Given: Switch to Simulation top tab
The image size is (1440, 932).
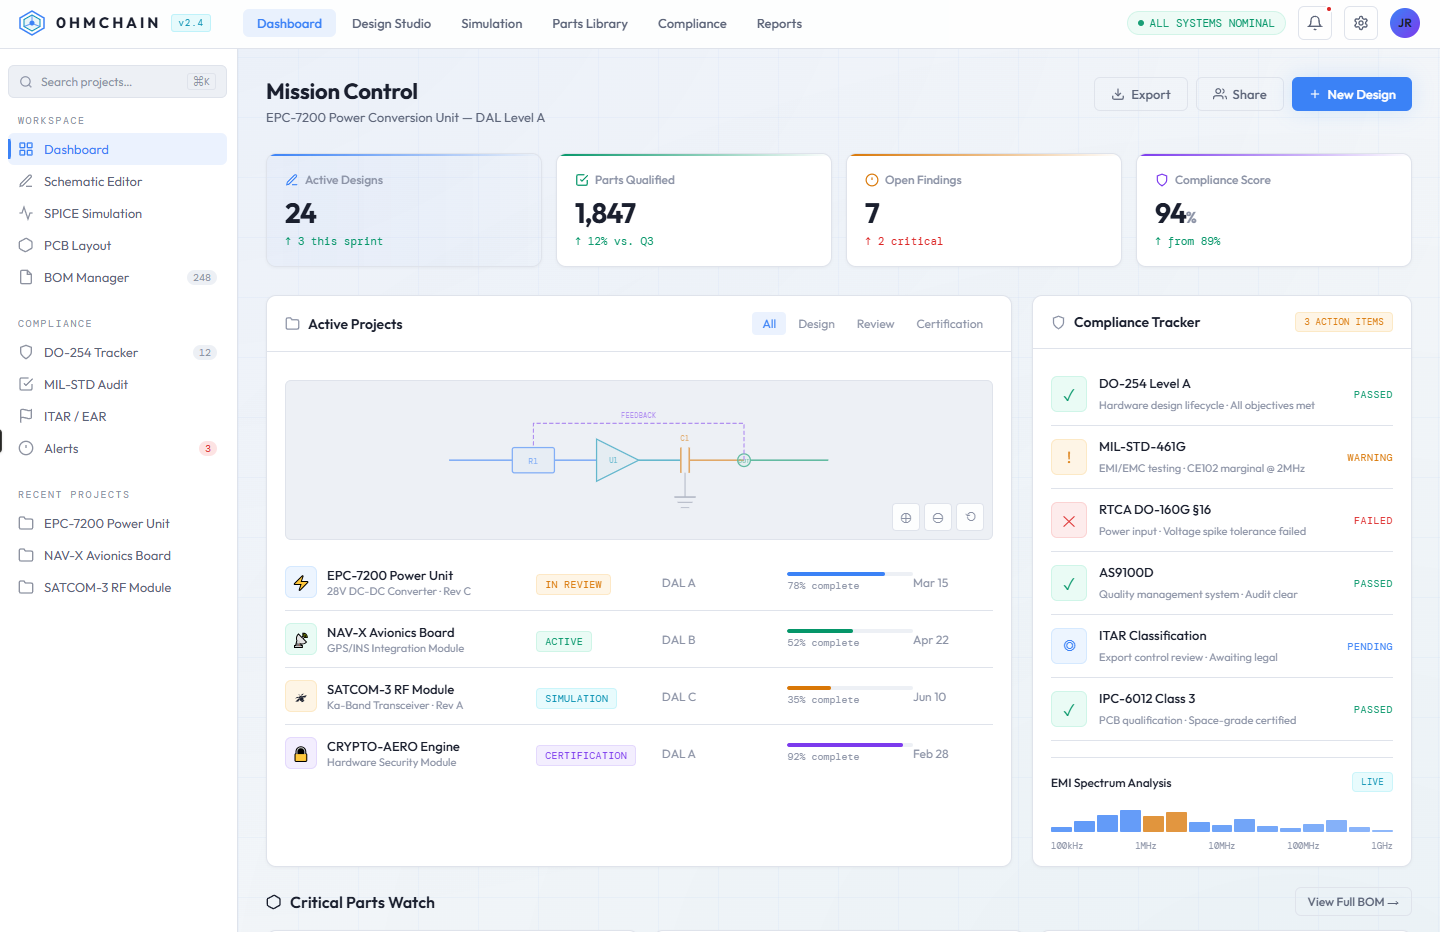Looking at the screenshot, I should (x=492, y=23).
